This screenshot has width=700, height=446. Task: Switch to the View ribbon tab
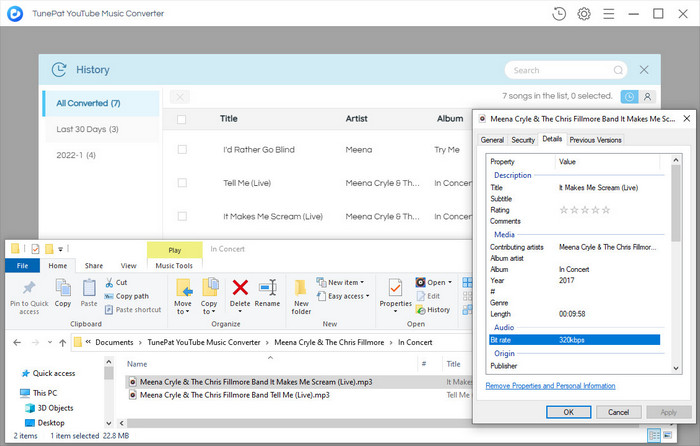tap(129, 266)
